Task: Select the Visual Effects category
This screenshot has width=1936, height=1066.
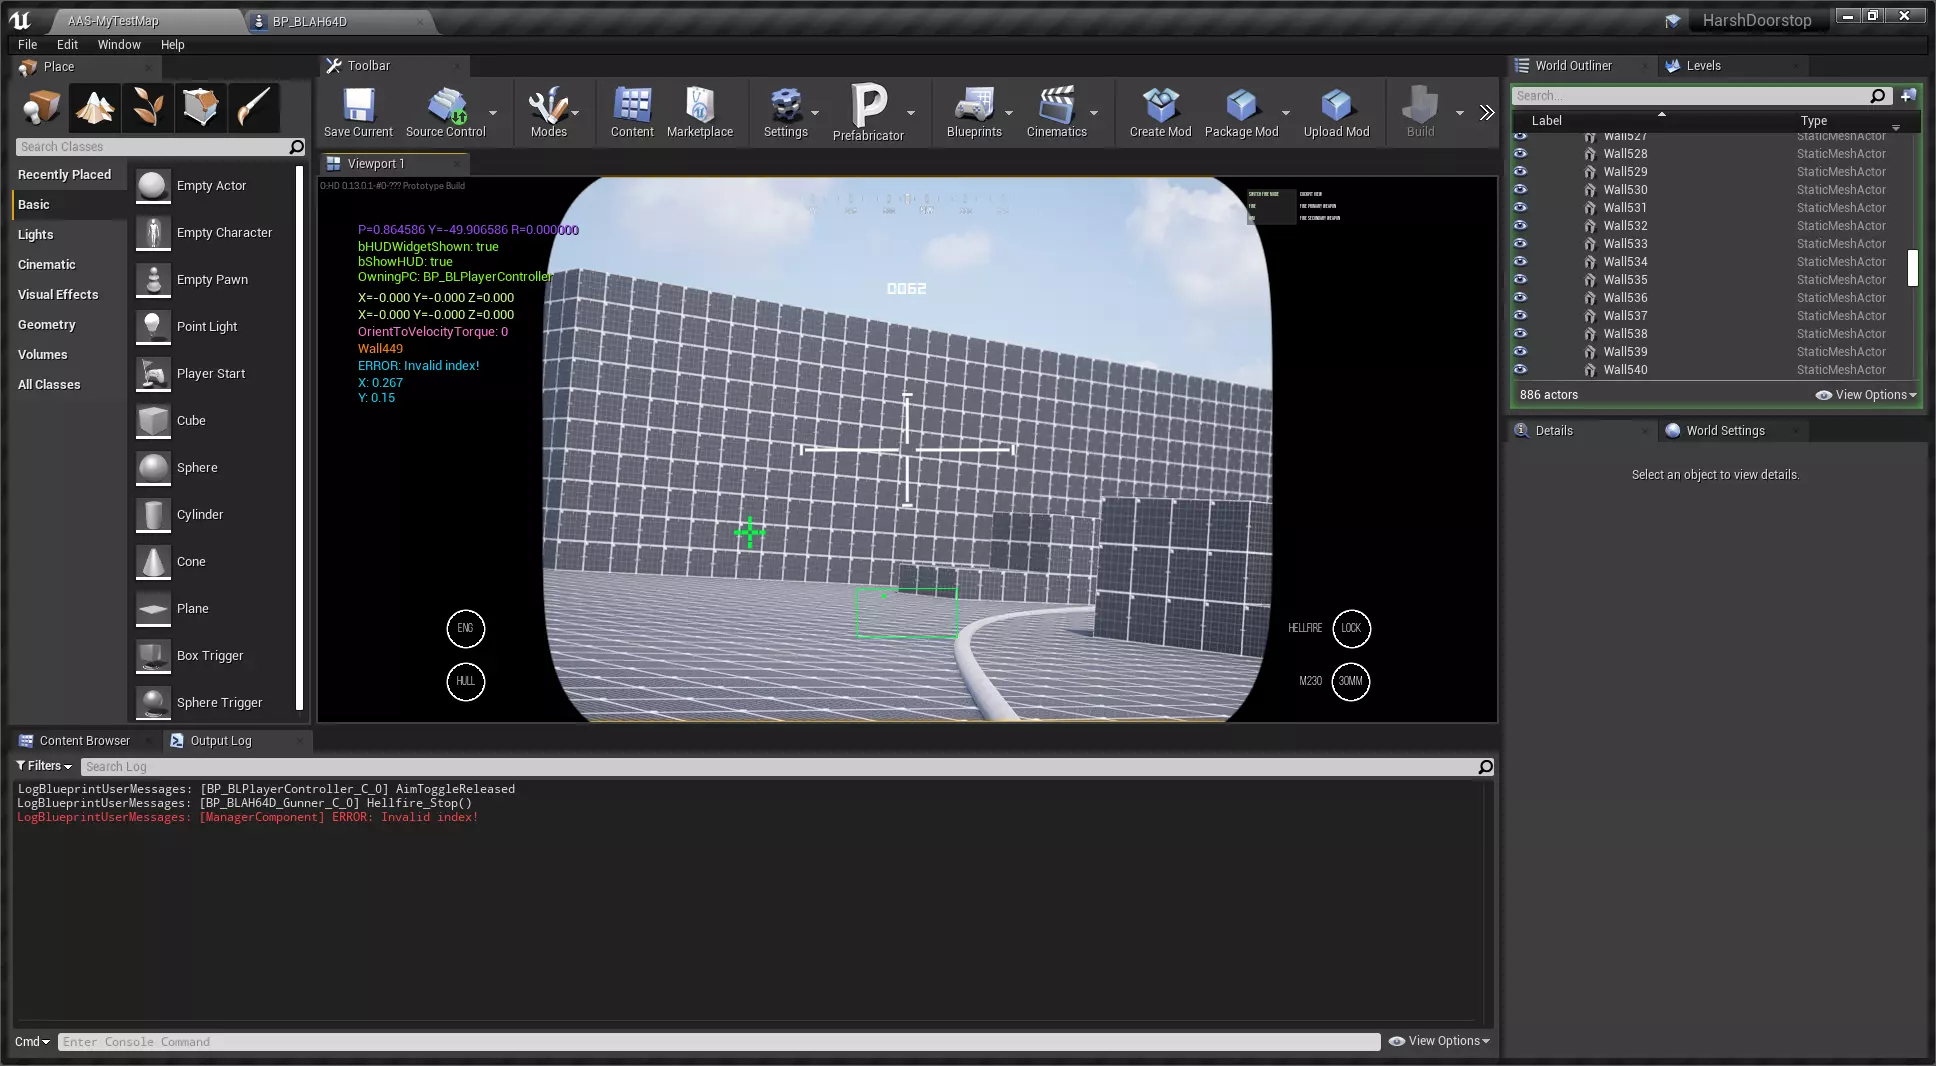Action: [58, 295]
